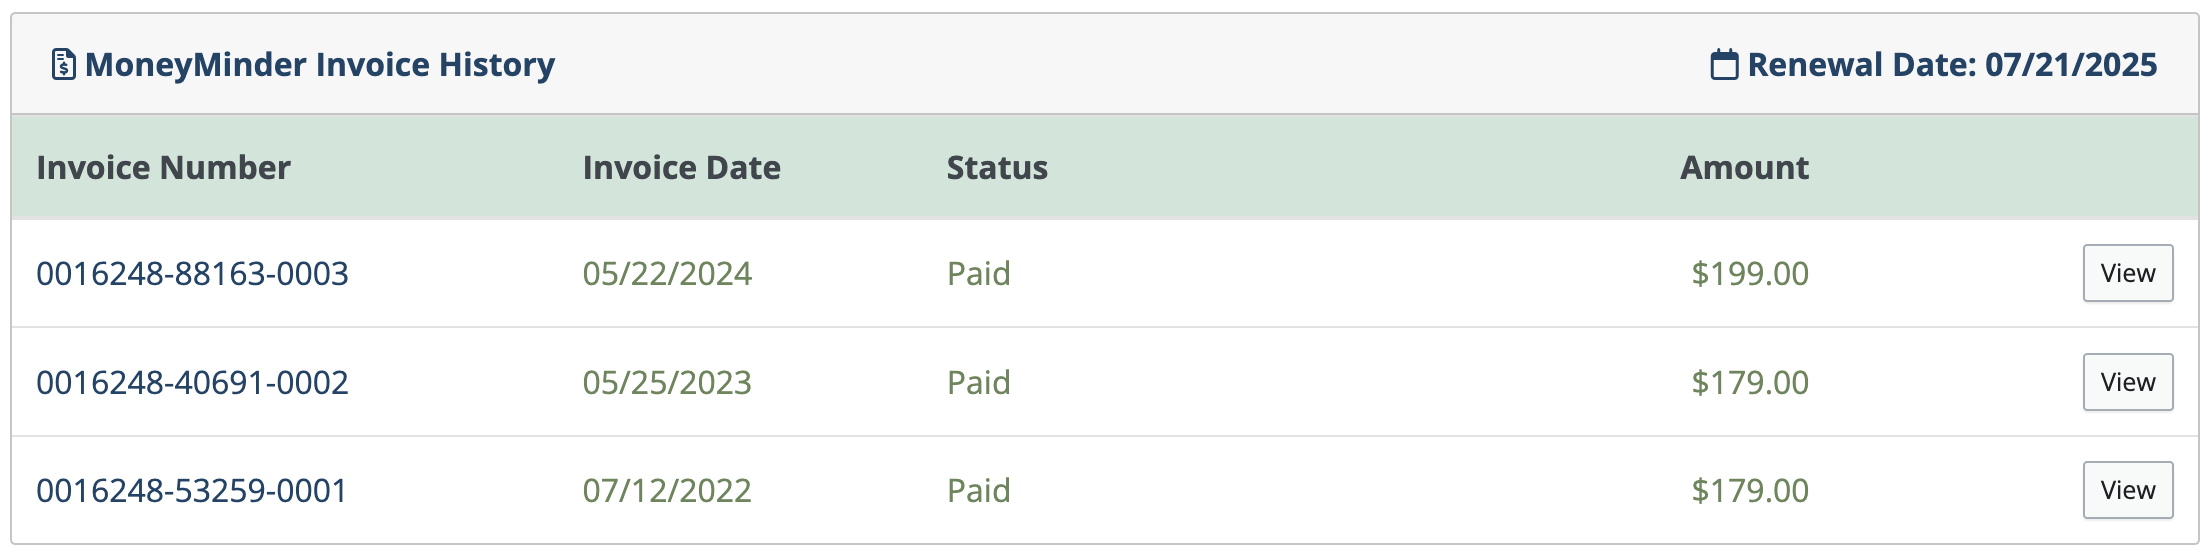Click the $179.00 amount for 05/25/2023
Screen dimensions: 2210x556
pyautogui.click(x=1750, y=382)
